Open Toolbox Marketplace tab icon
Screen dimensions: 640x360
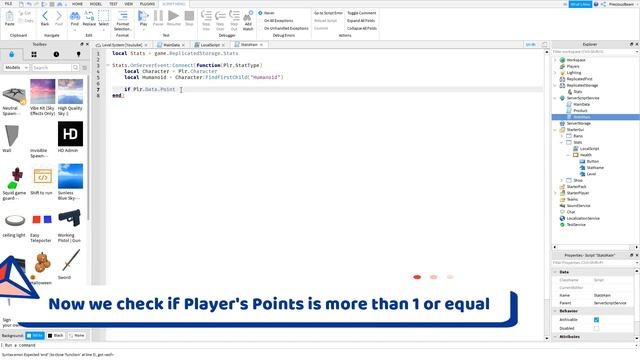click(x=11, y=54)
